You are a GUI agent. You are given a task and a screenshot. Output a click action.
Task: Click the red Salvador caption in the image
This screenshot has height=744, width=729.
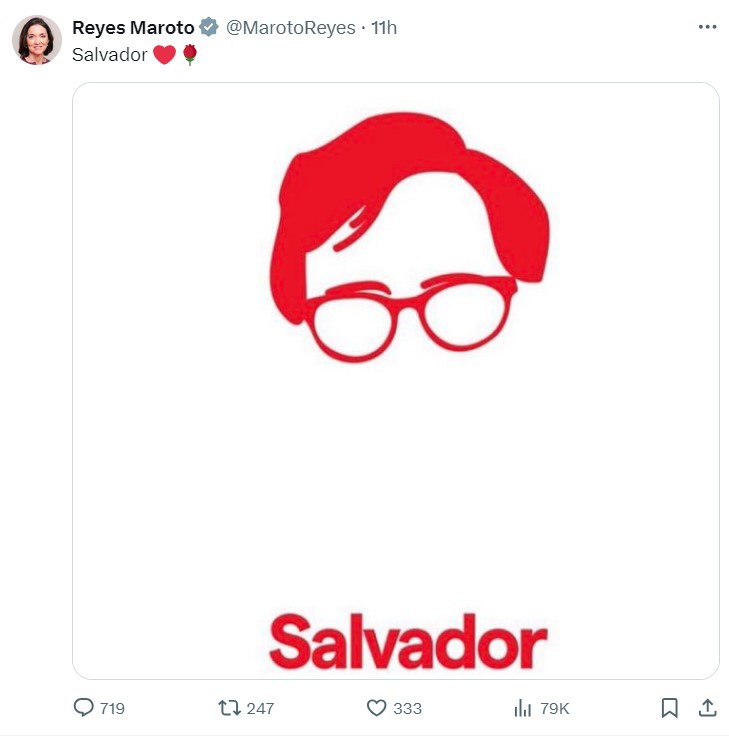[x=408, y=642]
